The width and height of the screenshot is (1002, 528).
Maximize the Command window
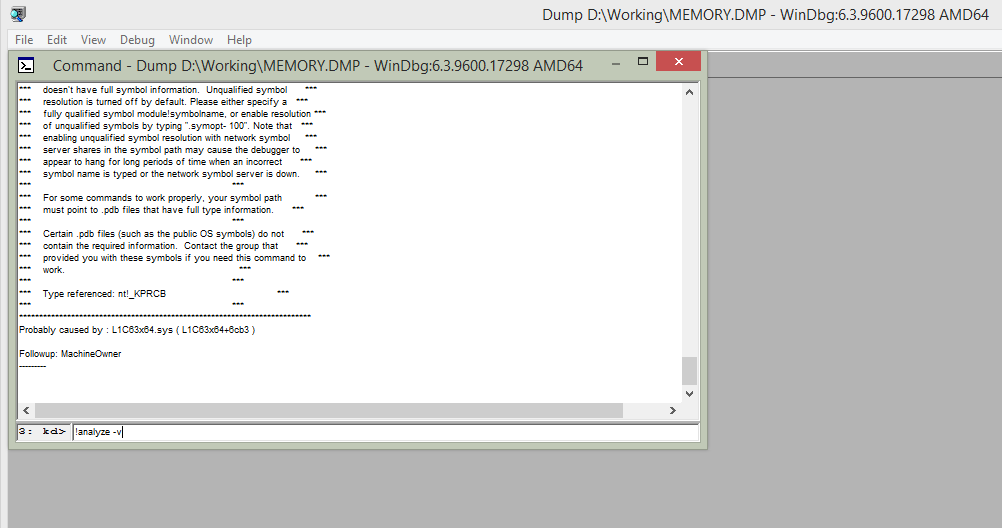(x=643, y=61)
